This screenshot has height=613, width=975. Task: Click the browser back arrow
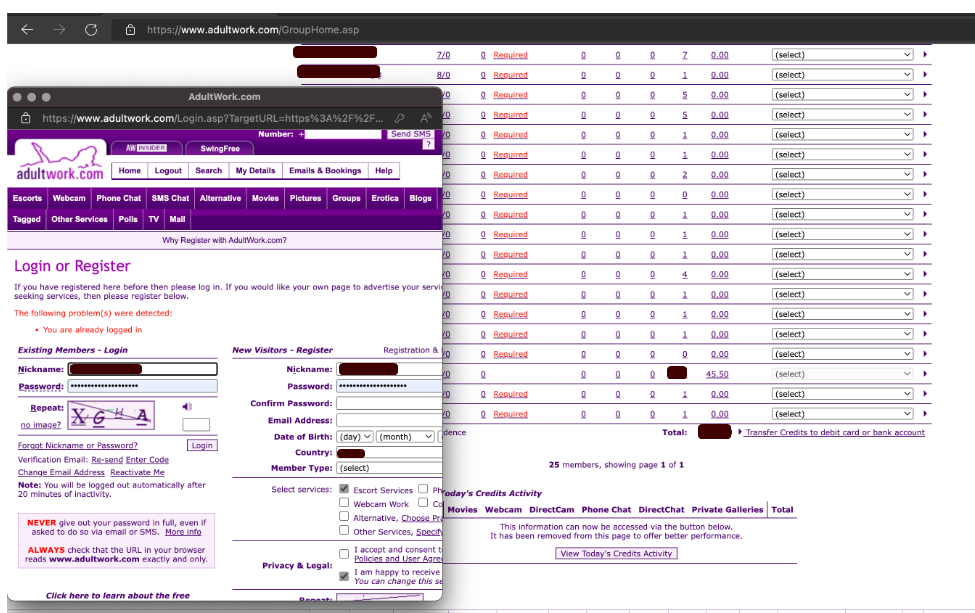[x=27, y=30]
